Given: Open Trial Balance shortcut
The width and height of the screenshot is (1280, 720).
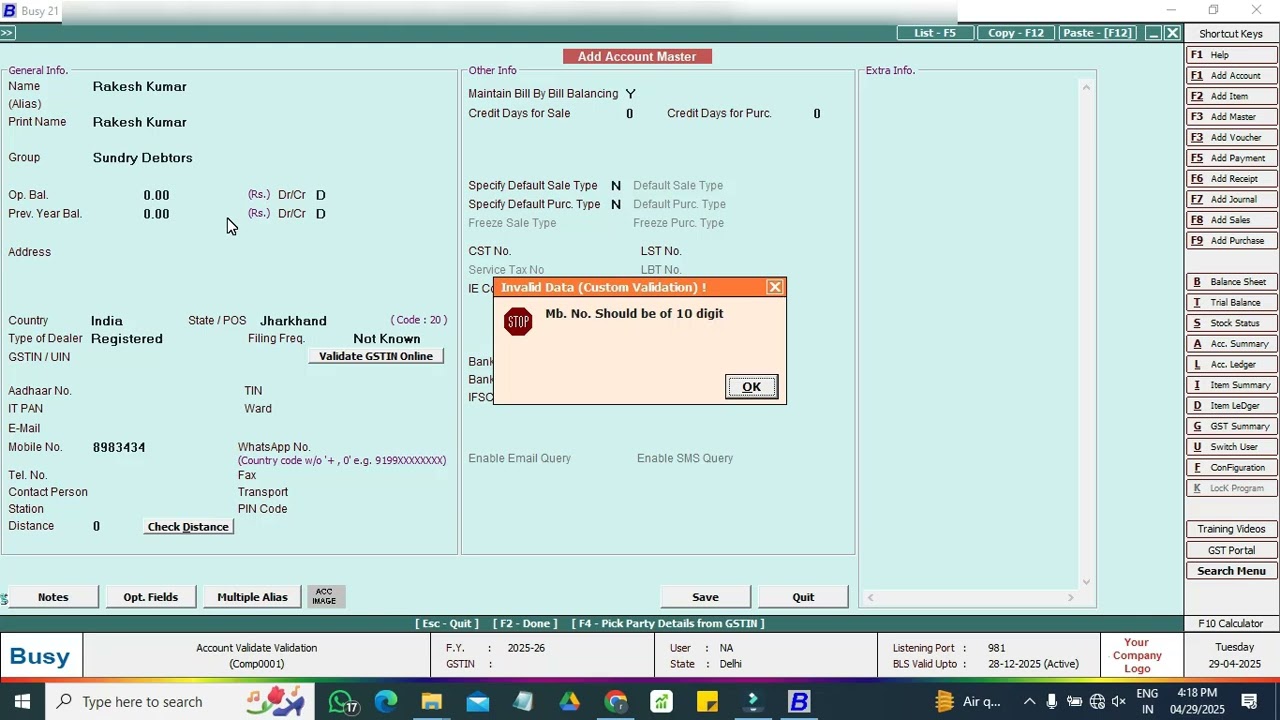Looking at the screenshot, I should click(1231, 303).
